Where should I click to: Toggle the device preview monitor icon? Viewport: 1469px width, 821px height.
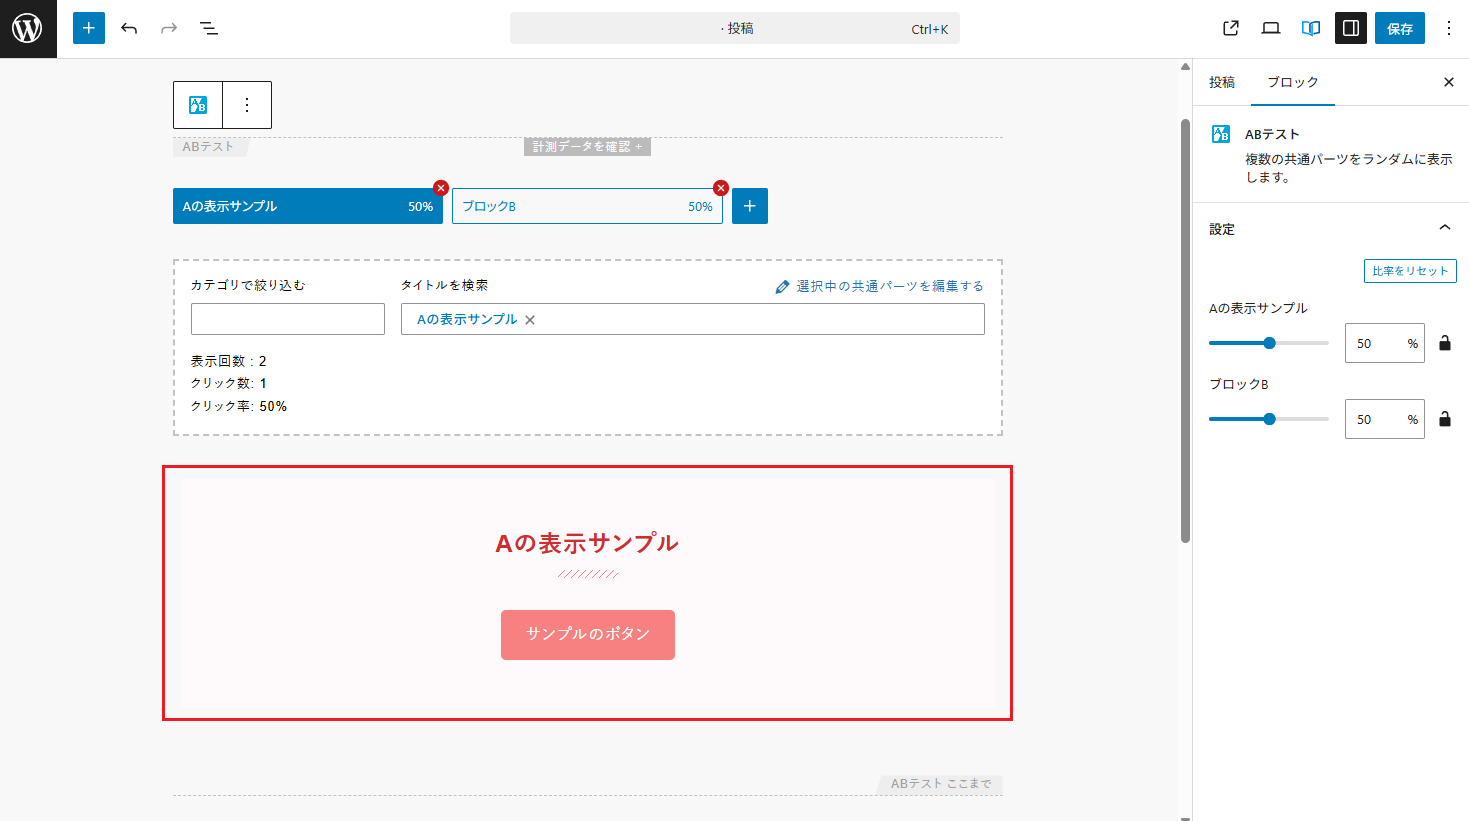(x=1270, y=28)
